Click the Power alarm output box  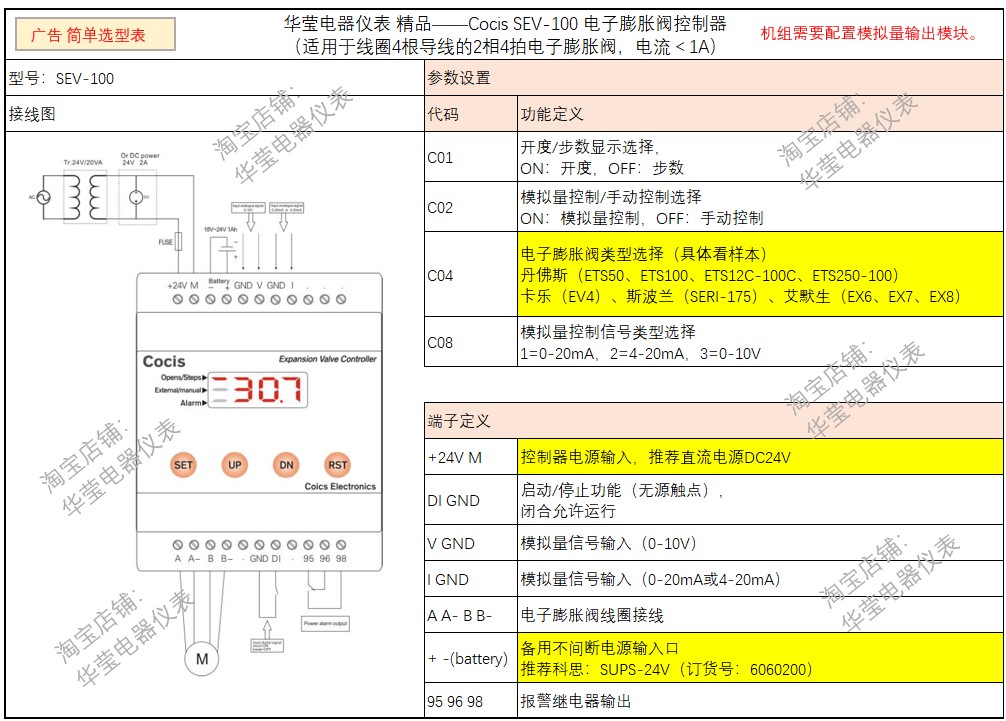[325, 623]
